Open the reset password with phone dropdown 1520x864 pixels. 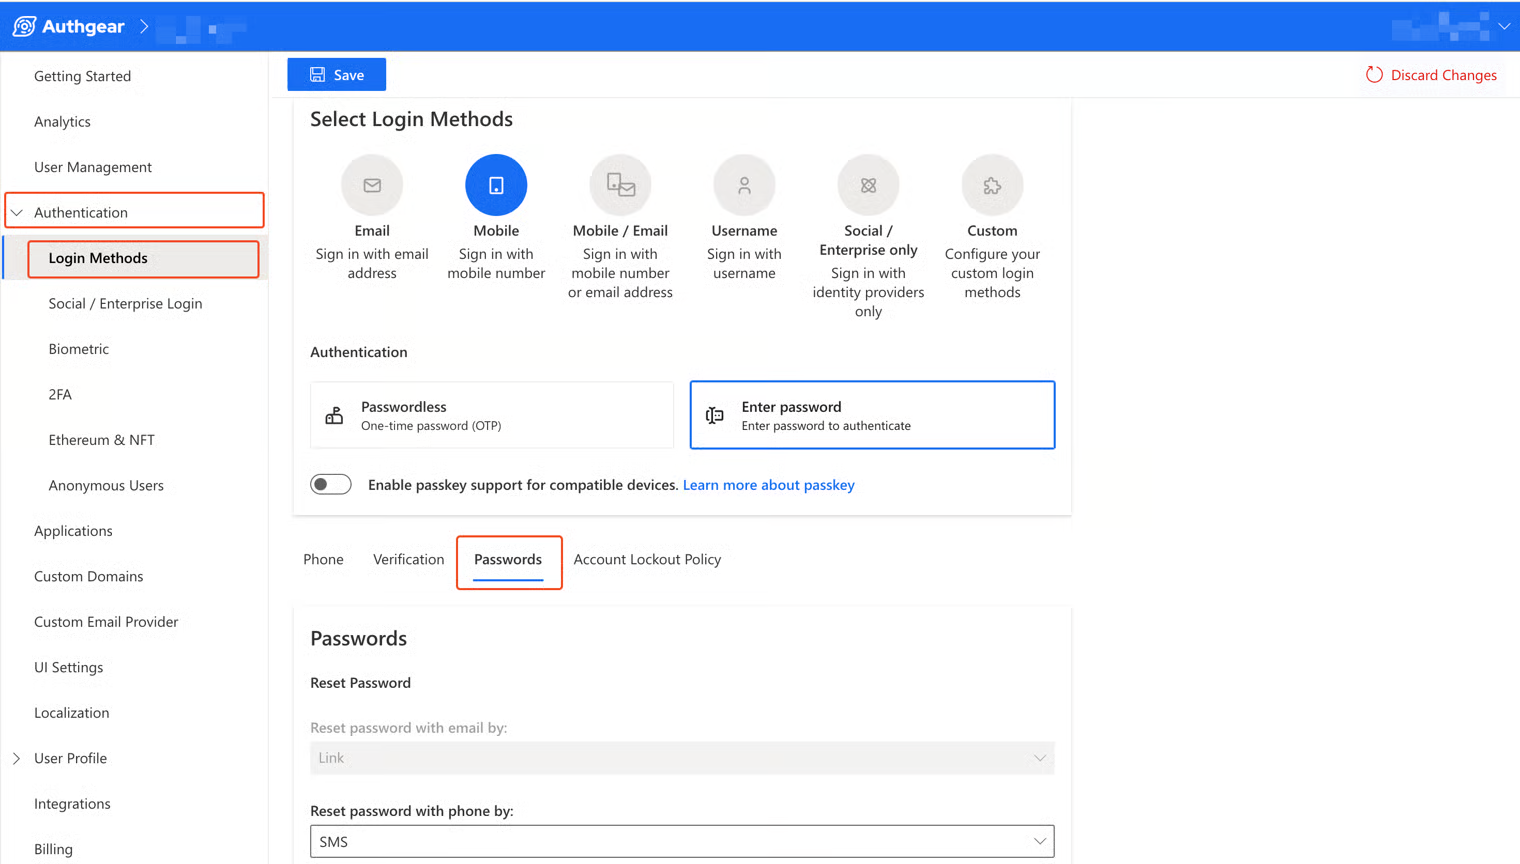pos(682,842)
